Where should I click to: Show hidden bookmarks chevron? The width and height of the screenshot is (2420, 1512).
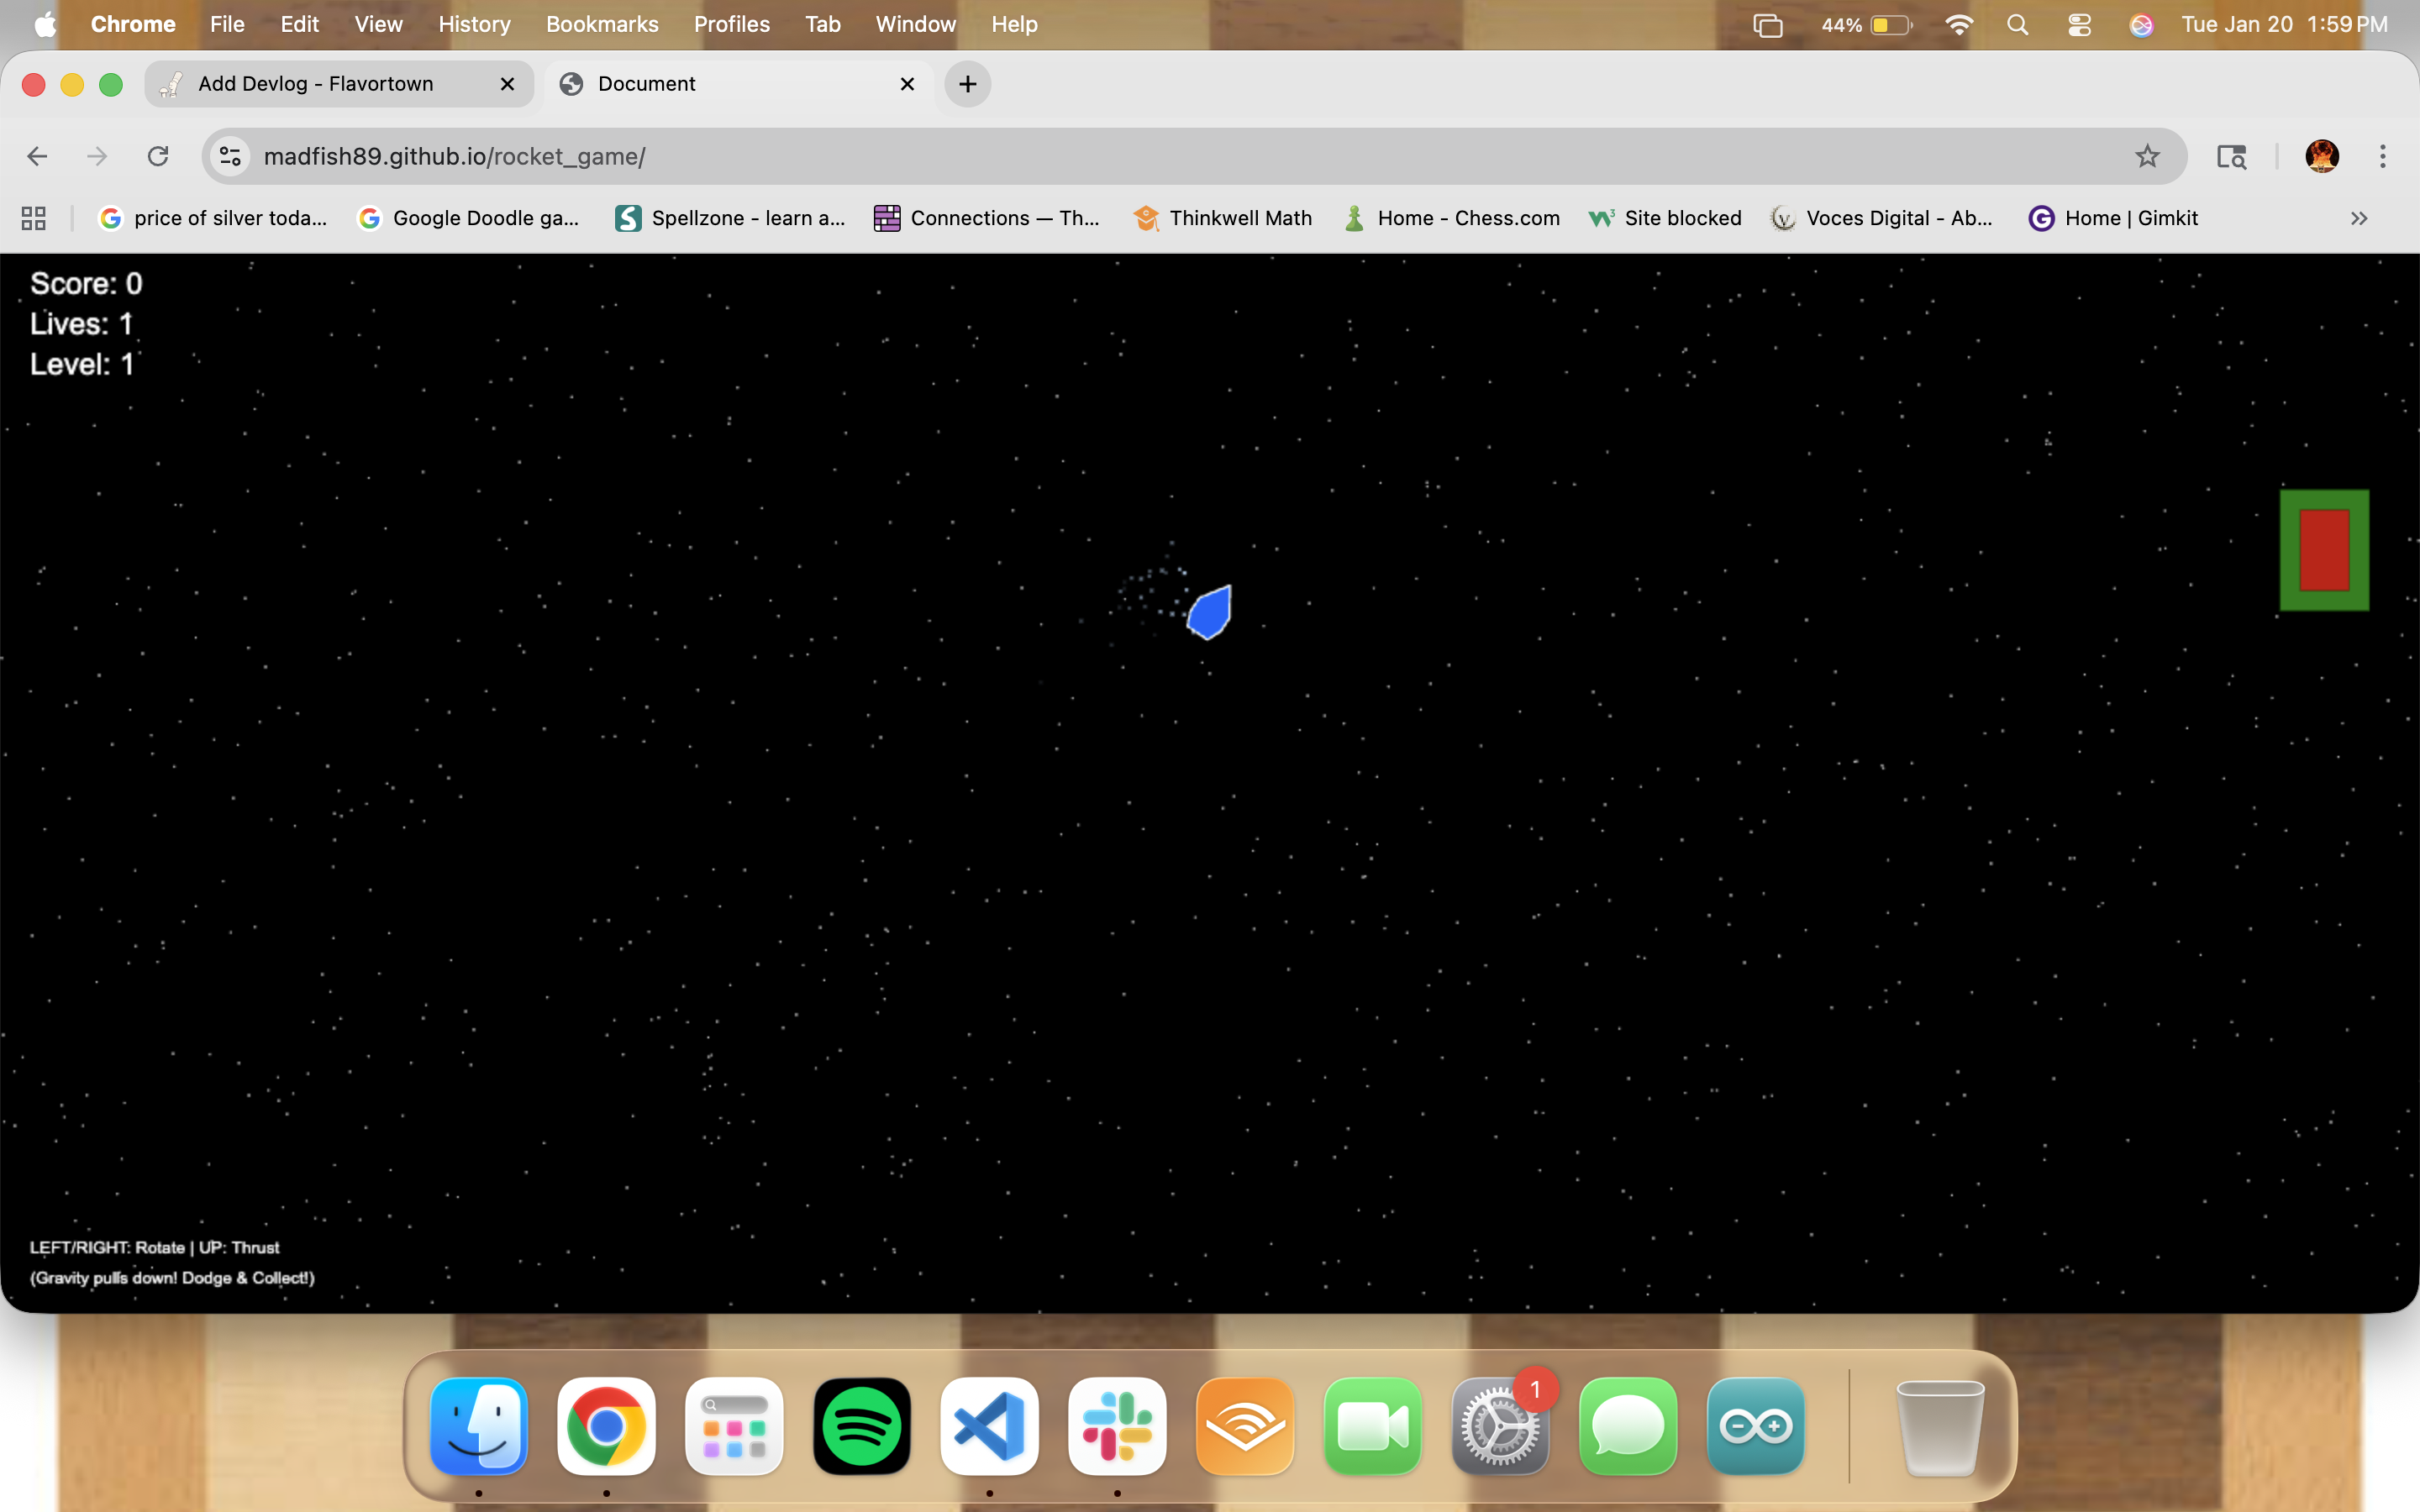click(2358, 218)
